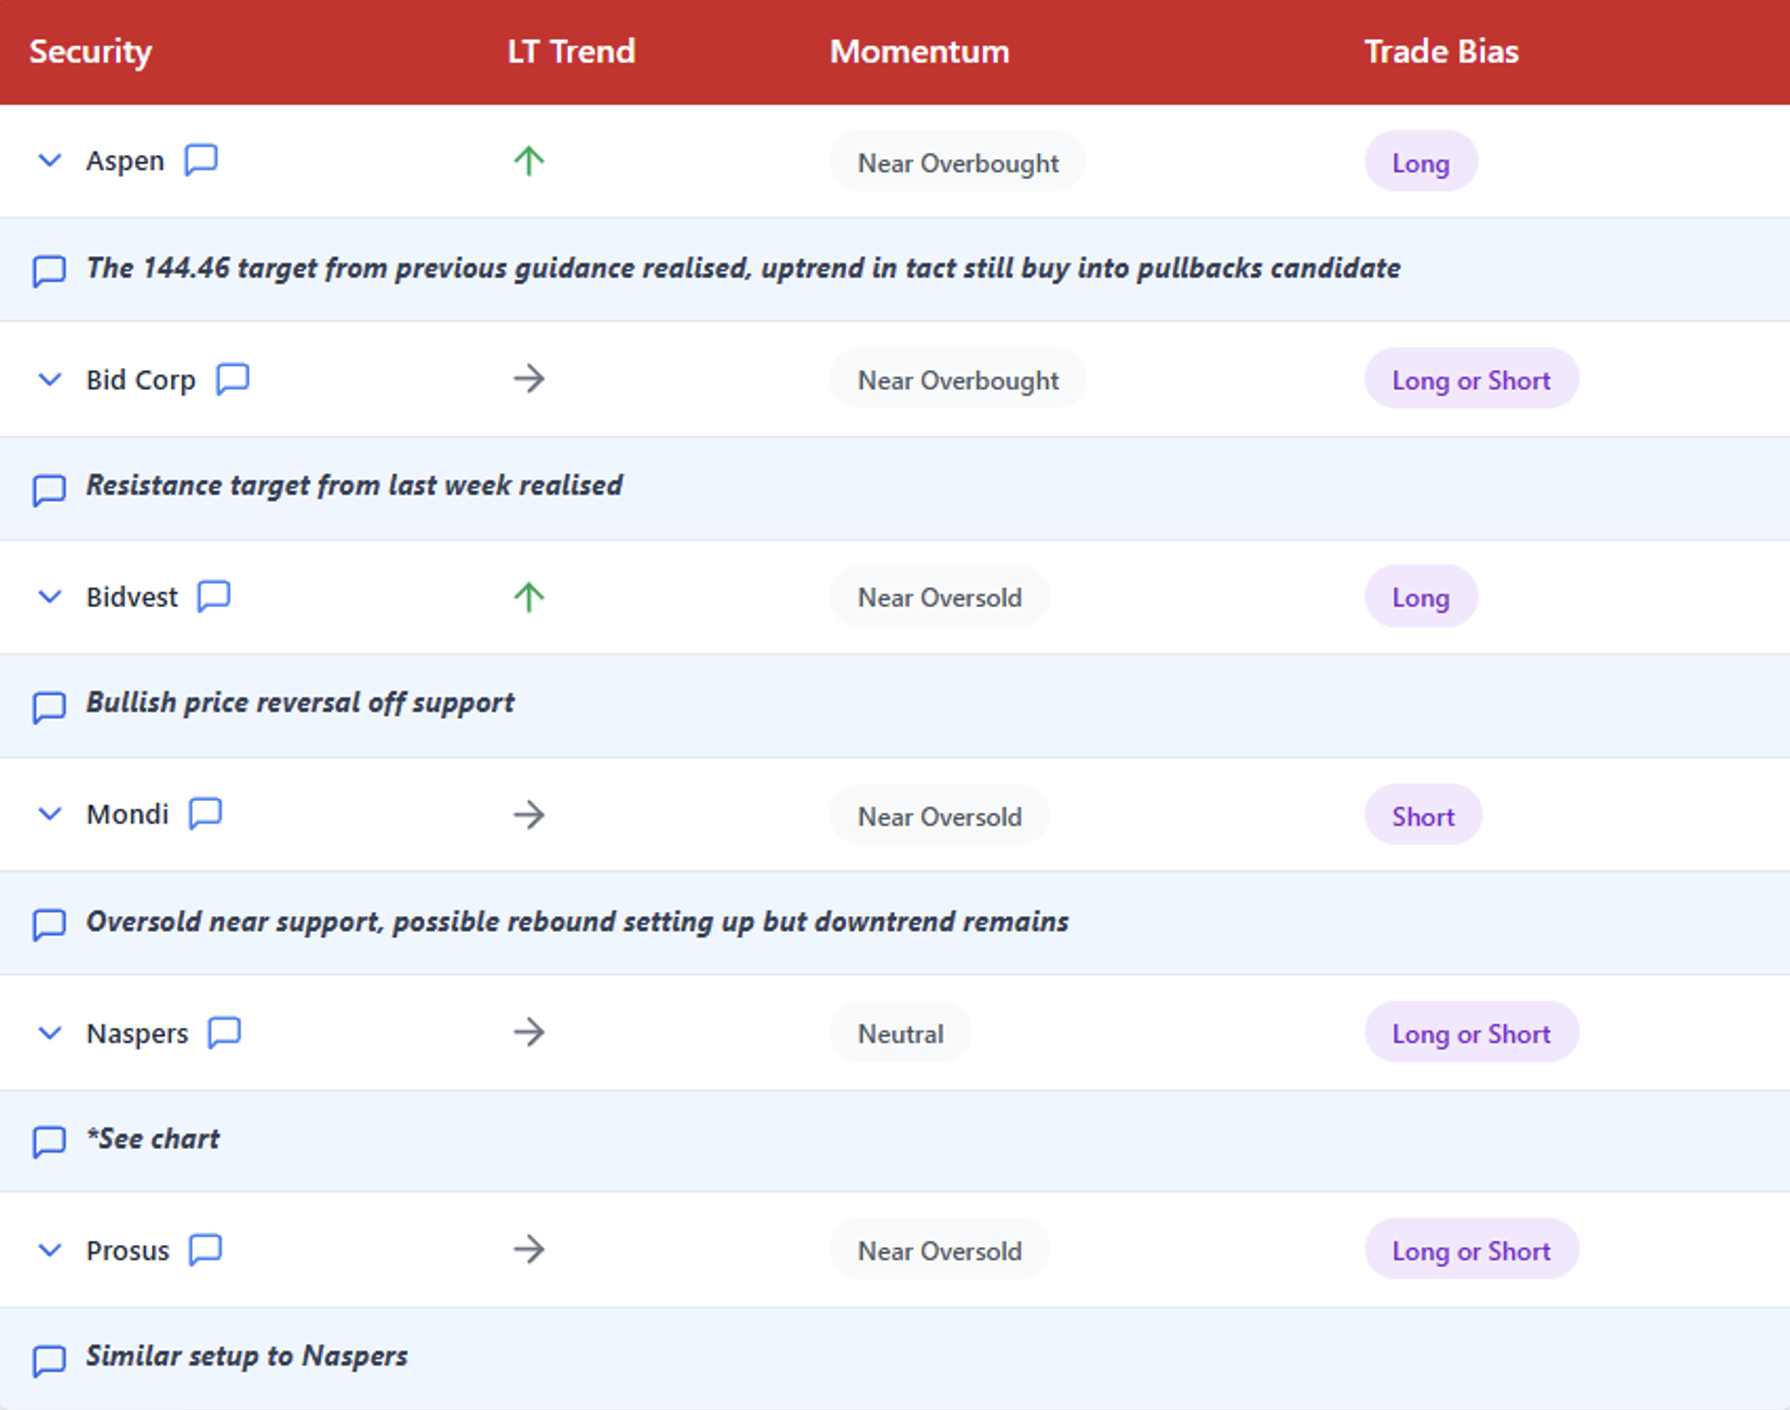
Task: Click the comment icon beside '*See chart' note
Action: 49,1142
